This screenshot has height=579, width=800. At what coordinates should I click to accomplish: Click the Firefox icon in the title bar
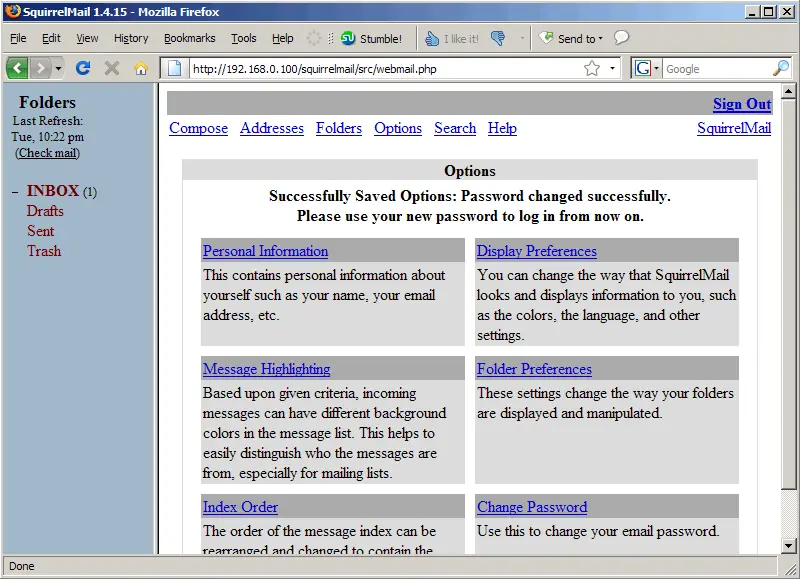pos(13,11)
